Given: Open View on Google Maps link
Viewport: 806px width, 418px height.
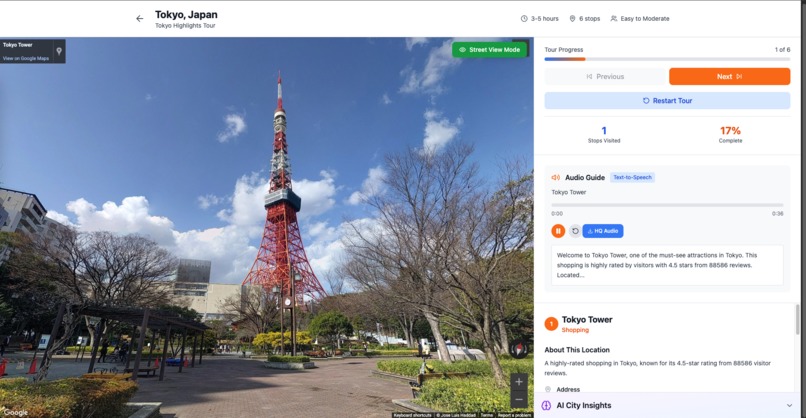Looking at the screenshot, I should [x=26, y=59].
